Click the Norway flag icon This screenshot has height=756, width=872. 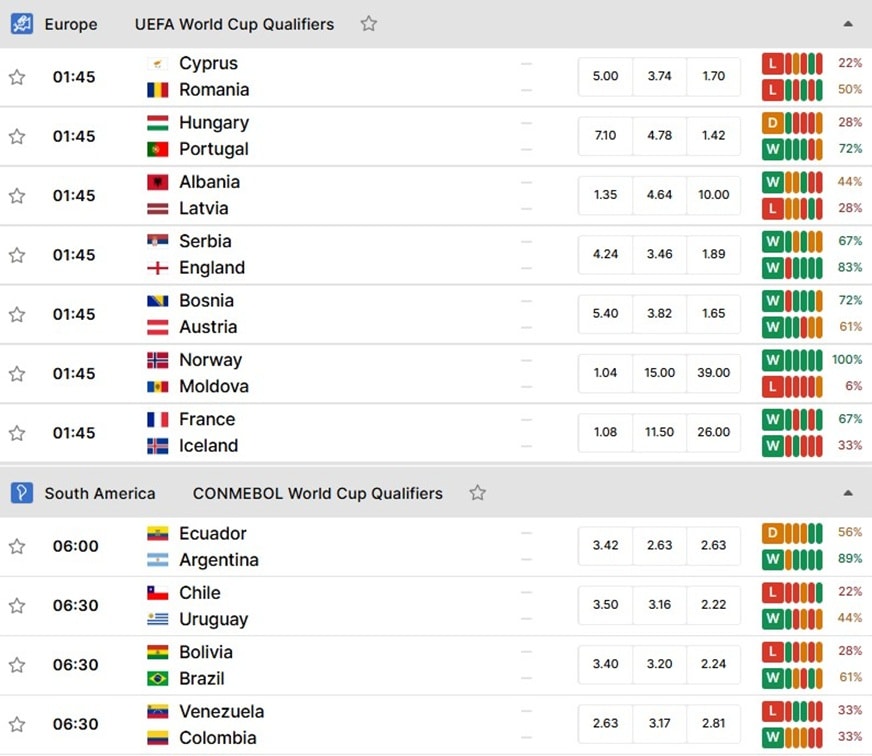[157, 360]
